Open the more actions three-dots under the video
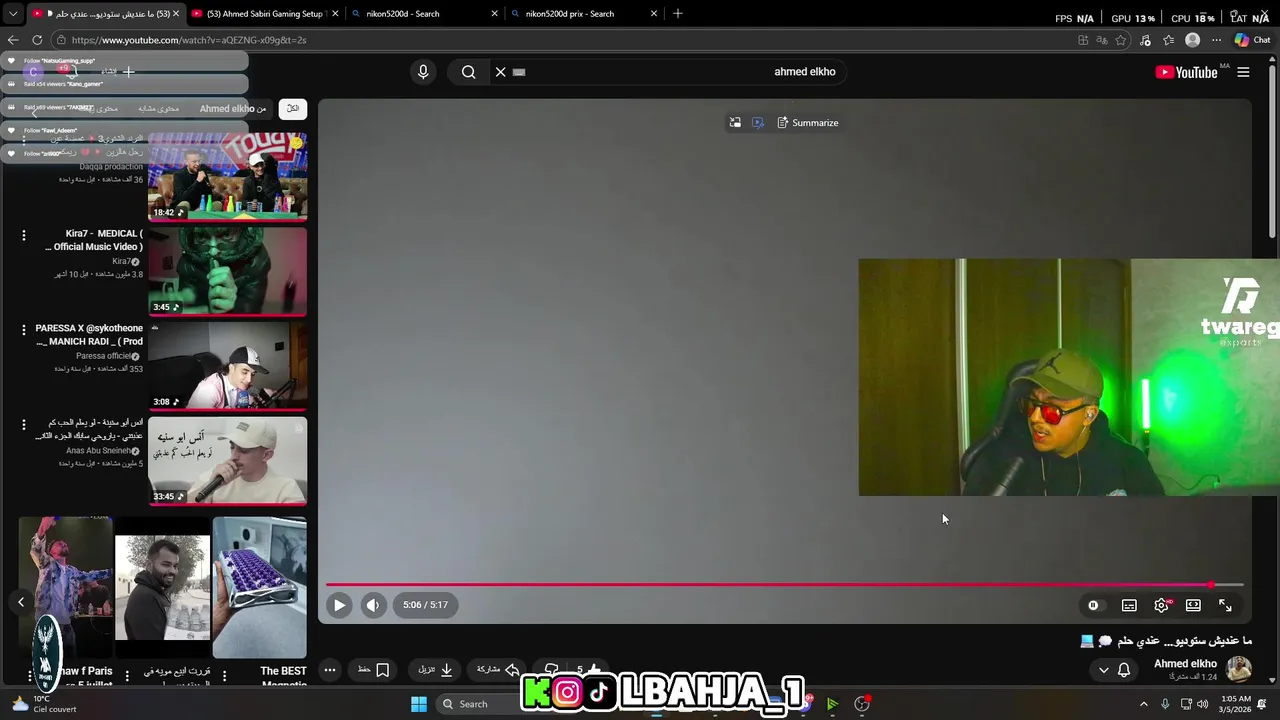The image size is (1280, 720). [x=329, y=670]
